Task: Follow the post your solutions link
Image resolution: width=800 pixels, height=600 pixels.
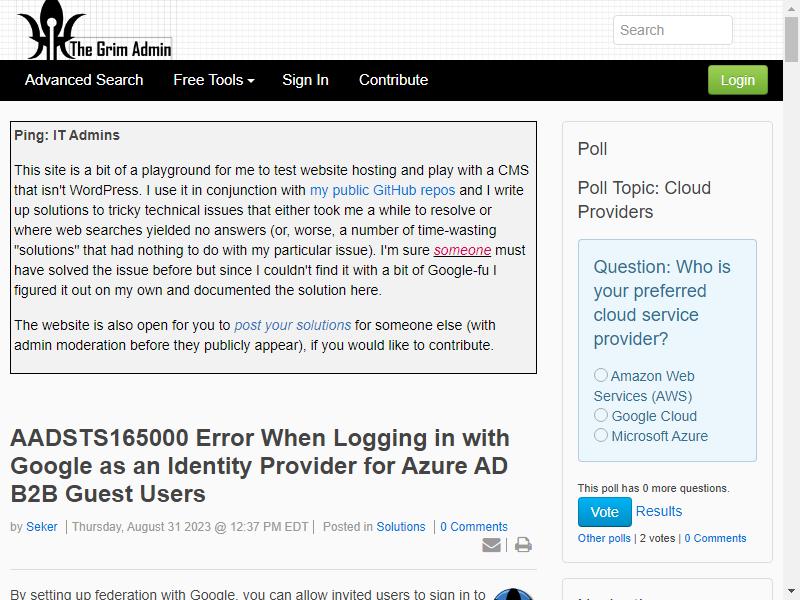Action: 292,325
